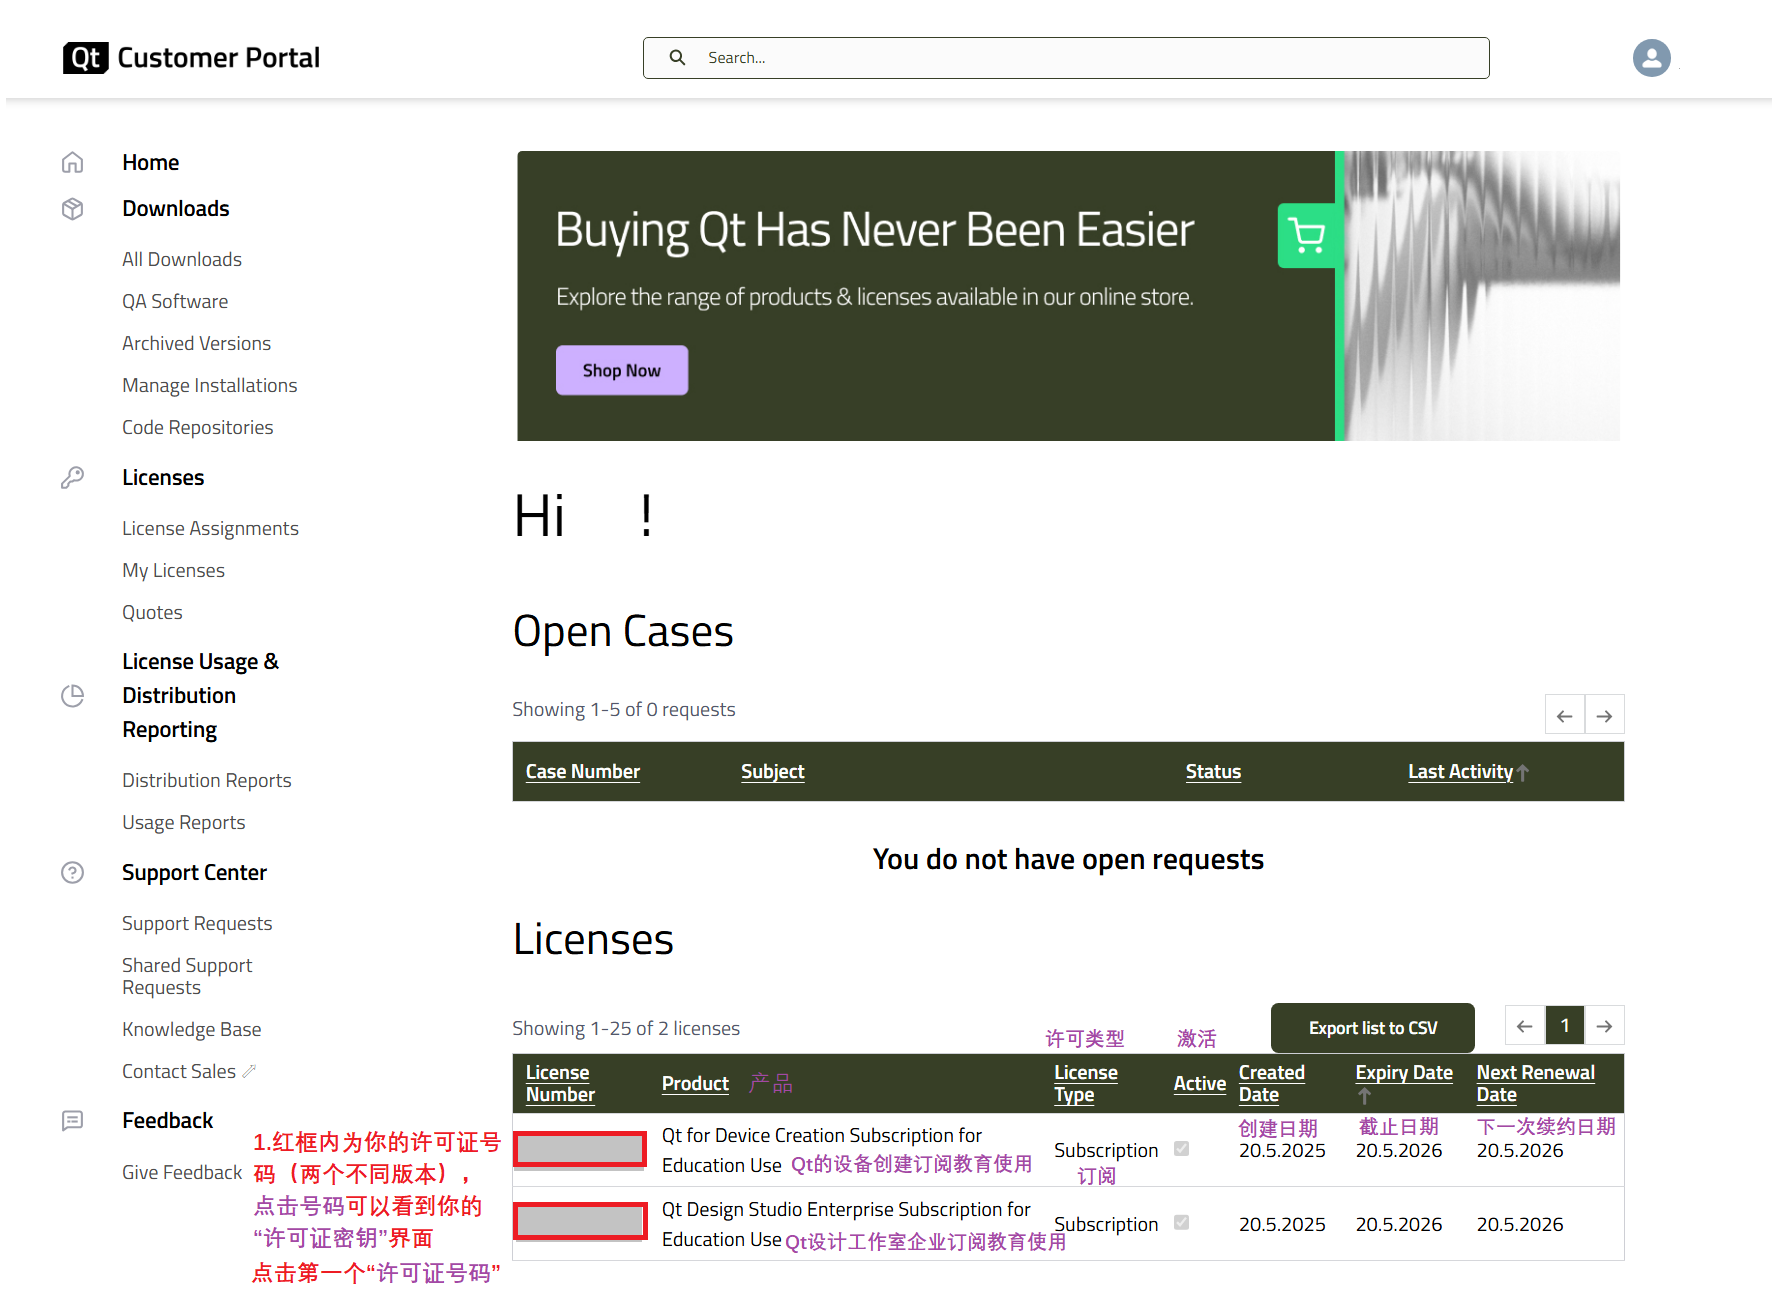Open Usage Reports link
This screenshot has height=1296, width=1772.
[183, 822]
